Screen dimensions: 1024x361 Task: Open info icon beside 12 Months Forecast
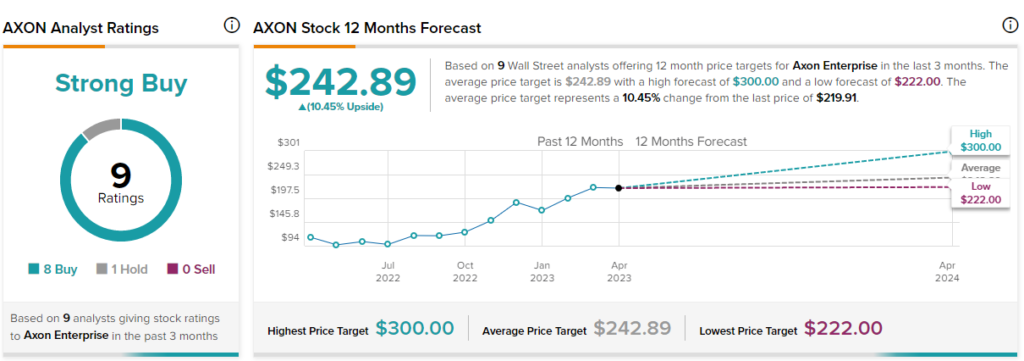(x=1010, y=25)
